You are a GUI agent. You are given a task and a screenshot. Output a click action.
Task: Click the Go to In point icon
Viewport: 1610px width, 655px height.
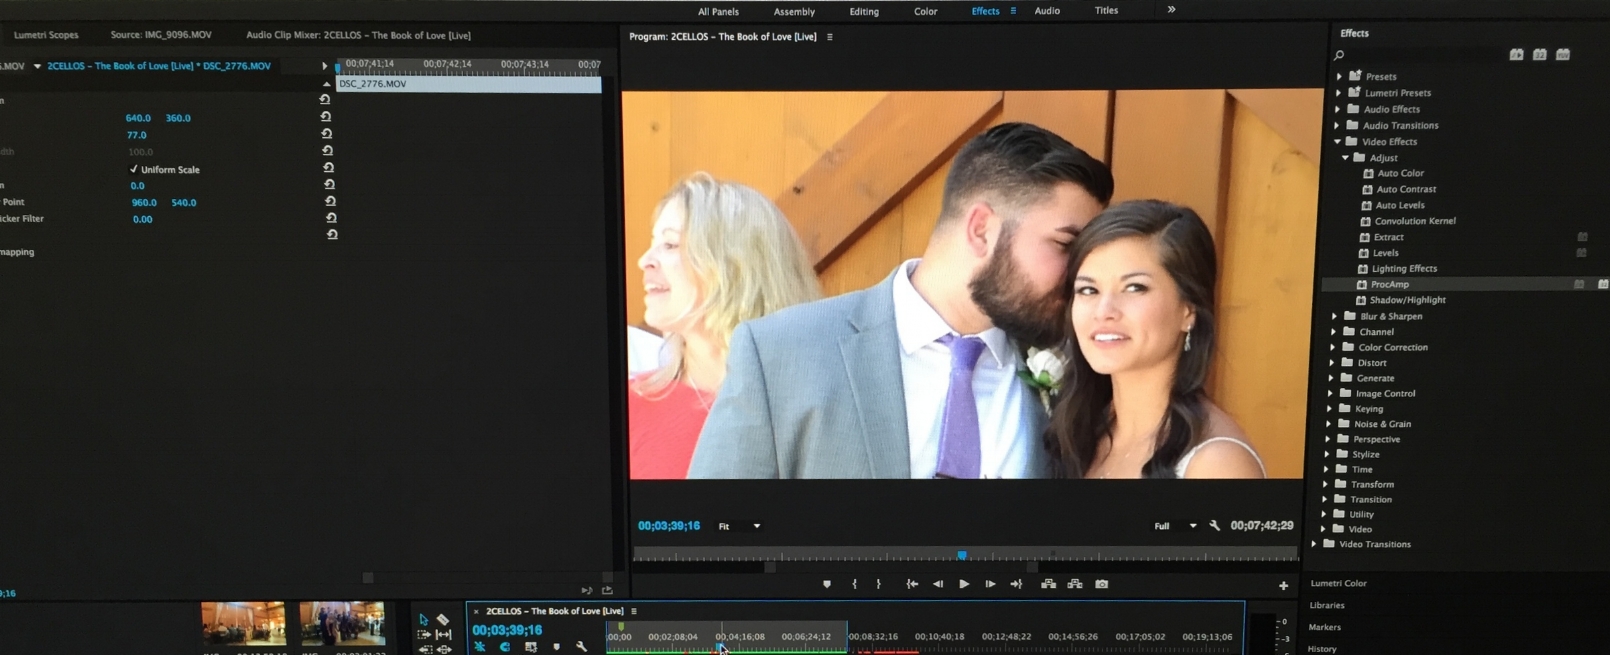pyautogui.click(x=912, y=584)
